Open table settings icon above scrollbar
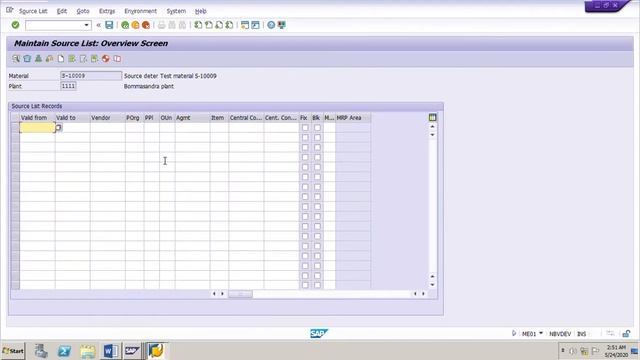 pos(433,118)
